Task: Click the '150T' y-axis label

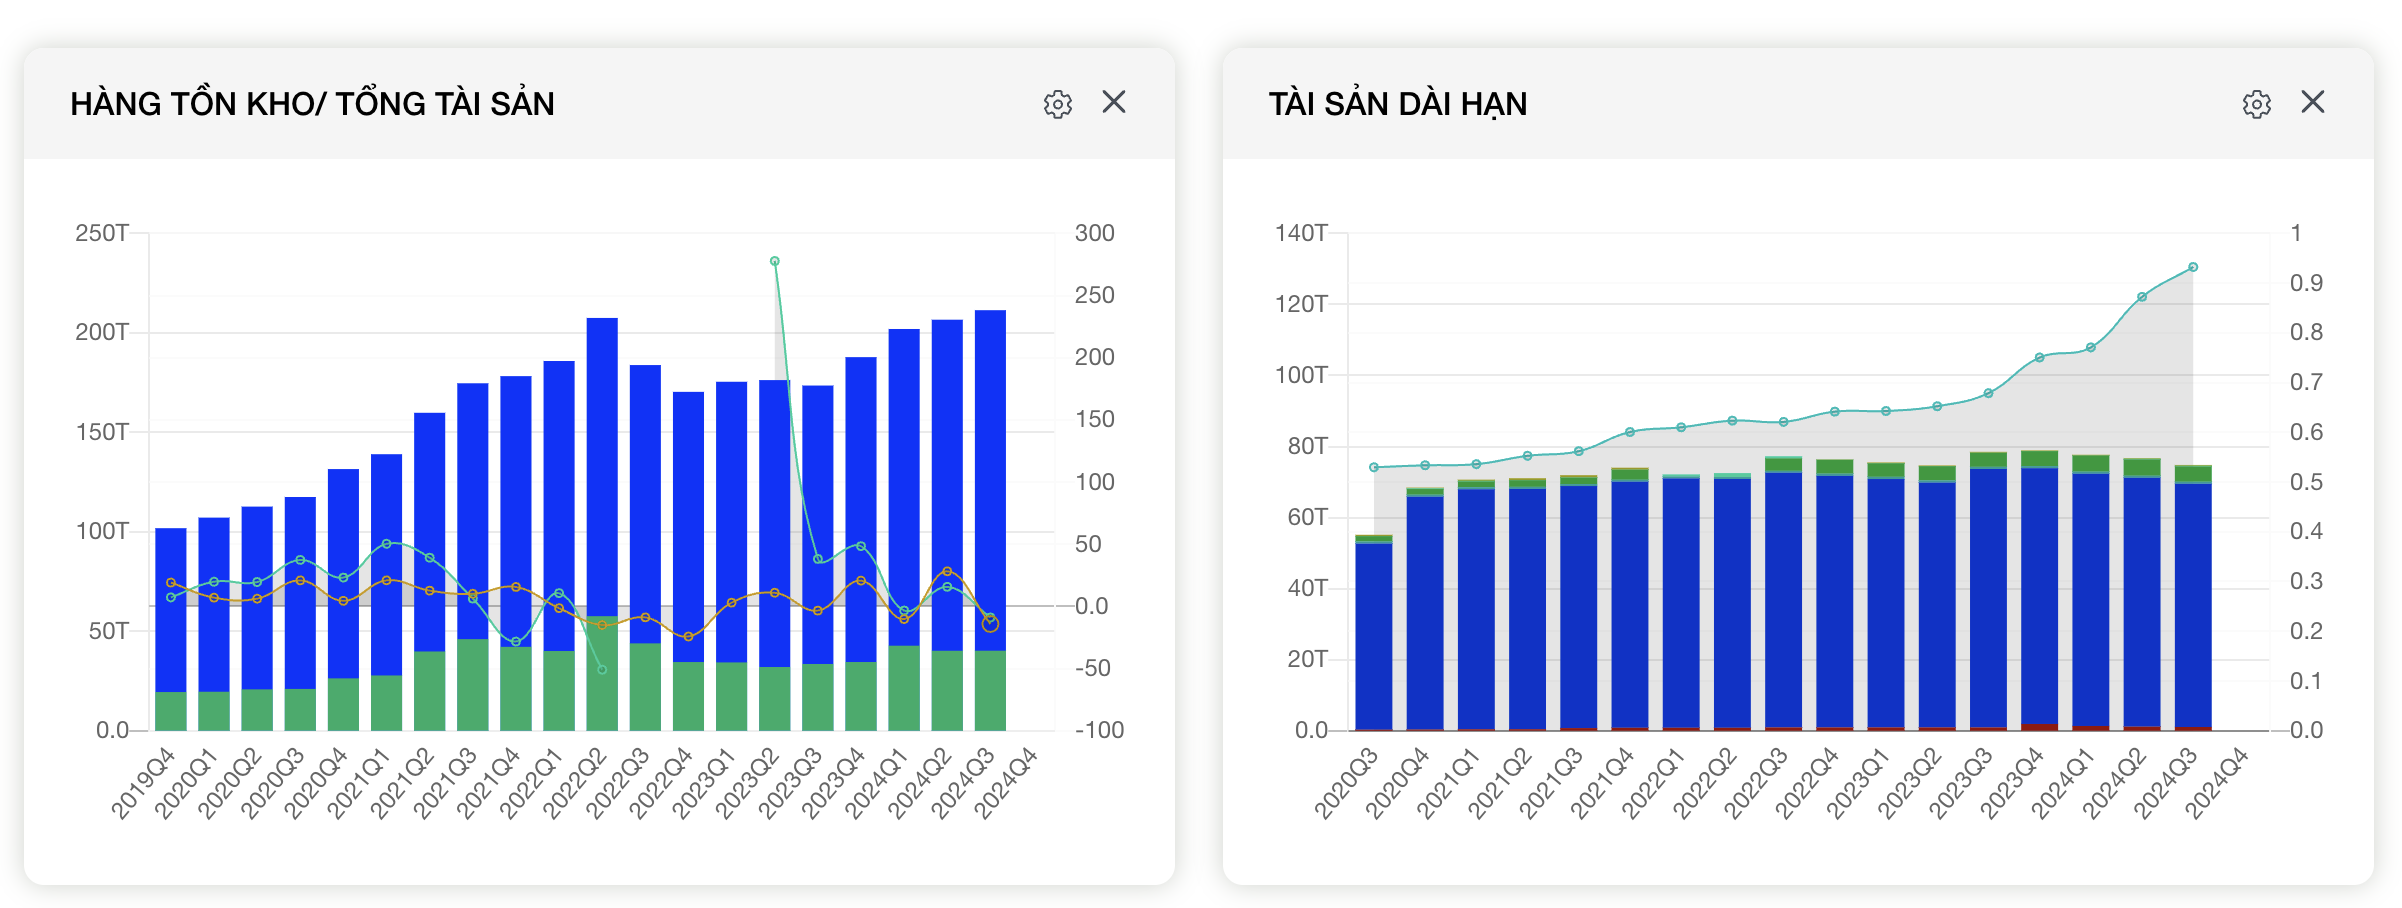Action: pos(102,432)
